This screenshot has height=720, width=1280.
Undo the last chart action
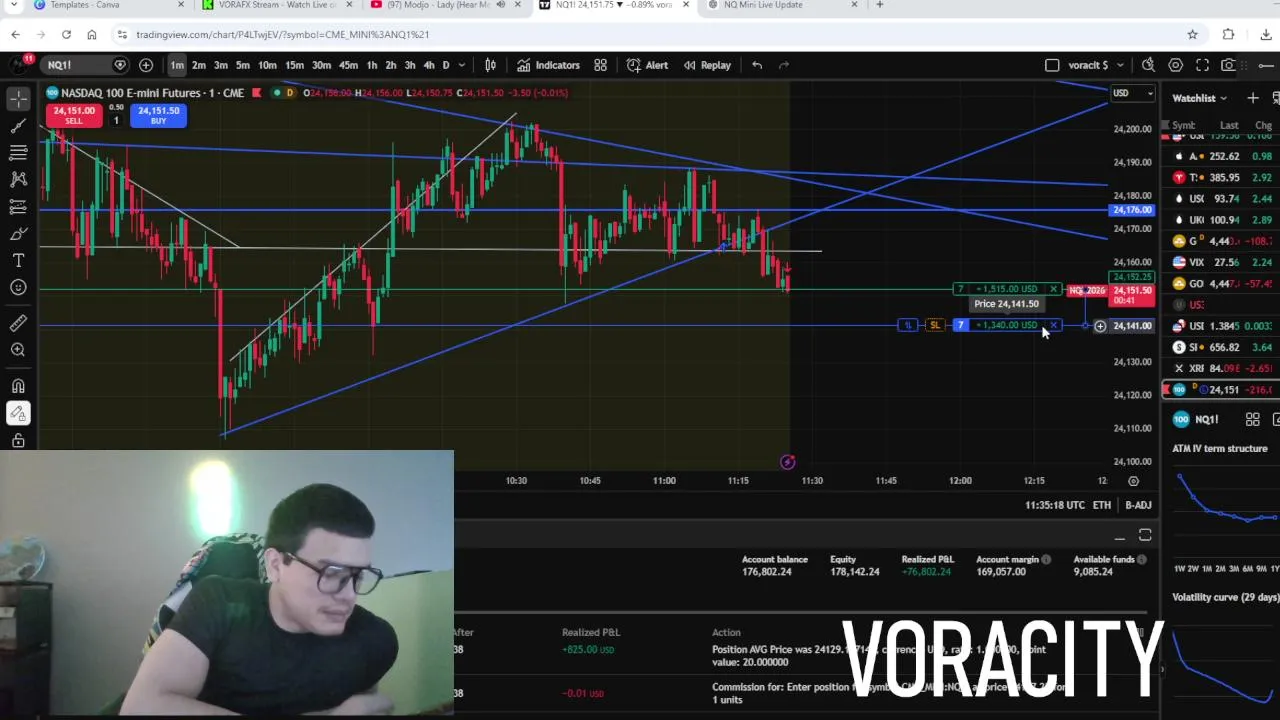point(757,65)
